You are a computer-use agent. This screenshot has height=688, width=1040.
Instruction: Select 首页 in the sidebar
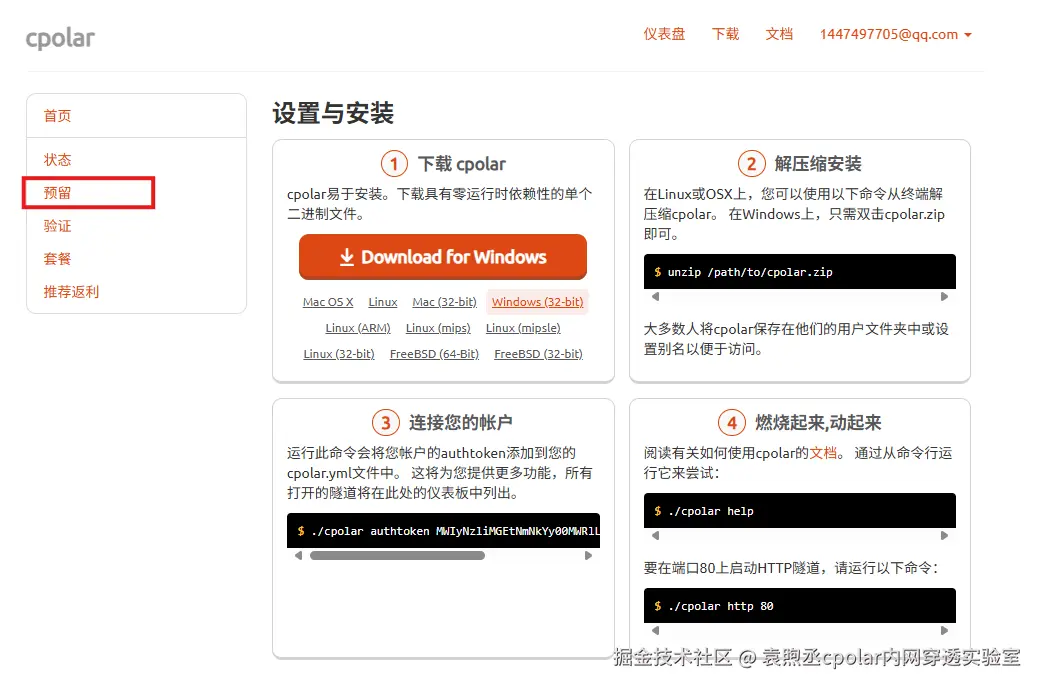coord(57,115)
